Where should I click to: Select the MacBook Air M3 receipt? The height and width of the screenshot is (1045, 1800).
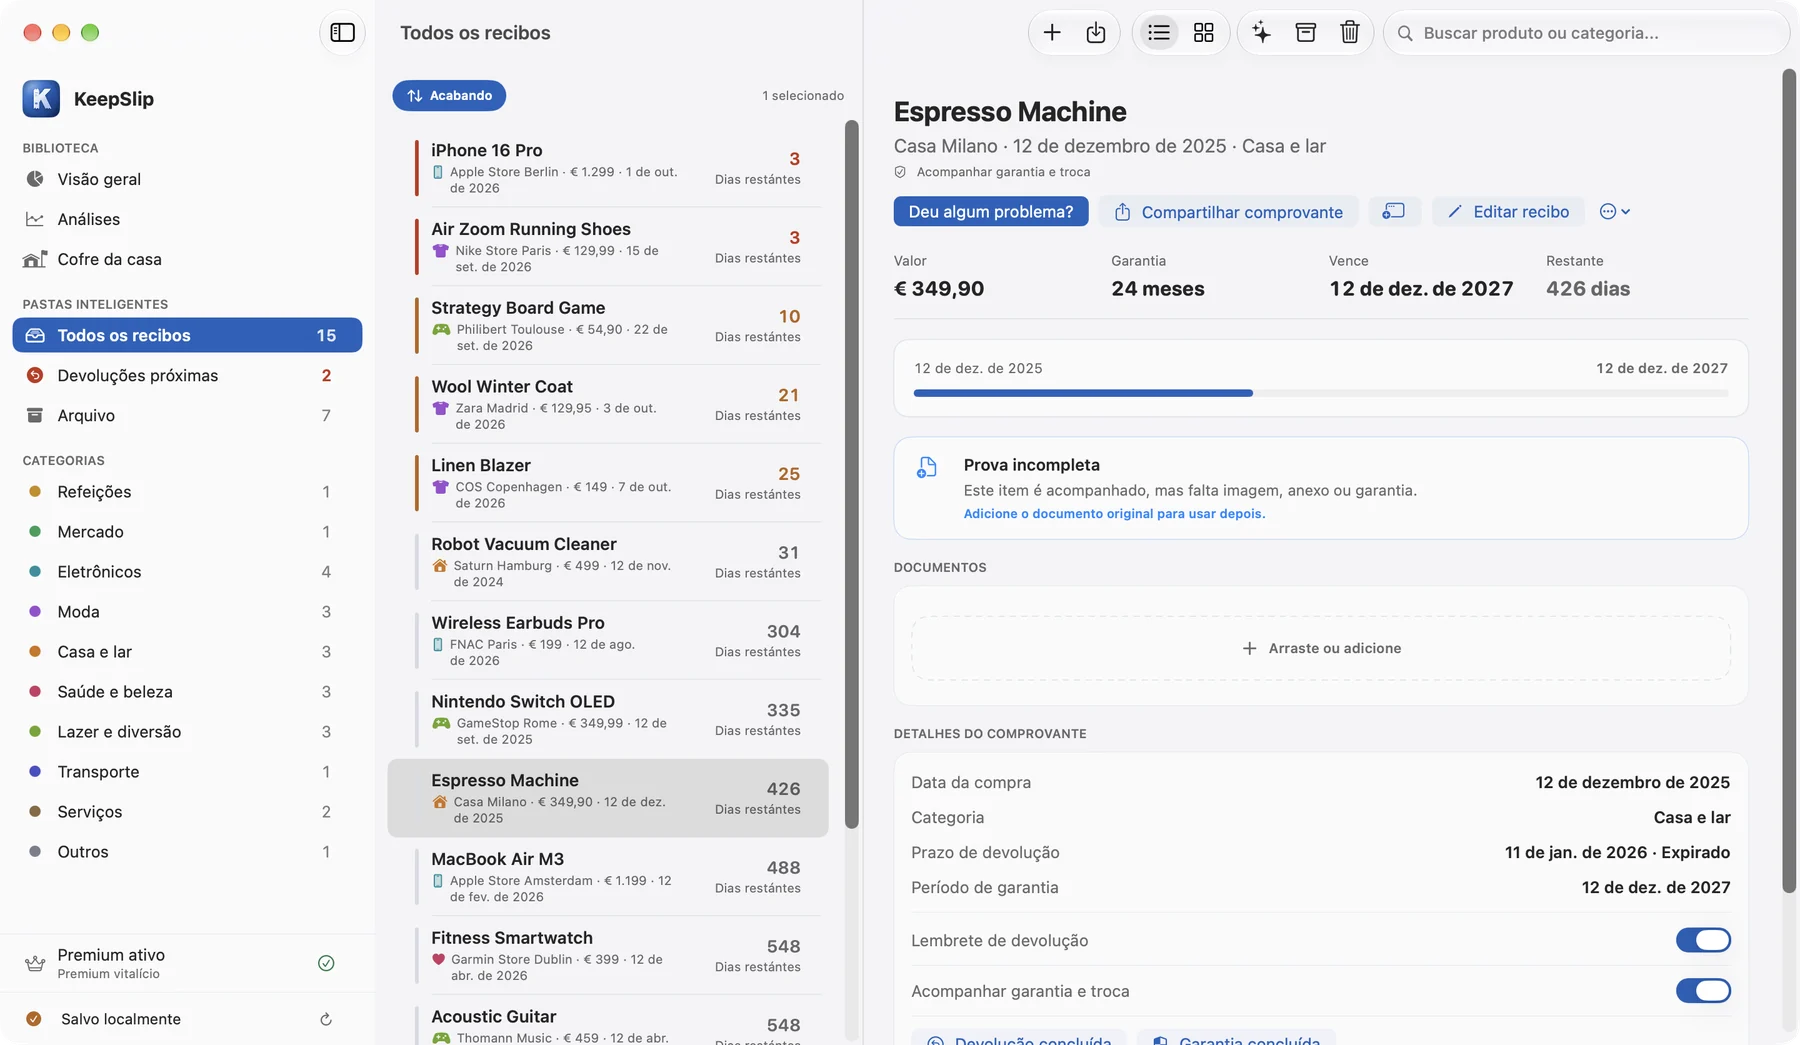(608, 877)
